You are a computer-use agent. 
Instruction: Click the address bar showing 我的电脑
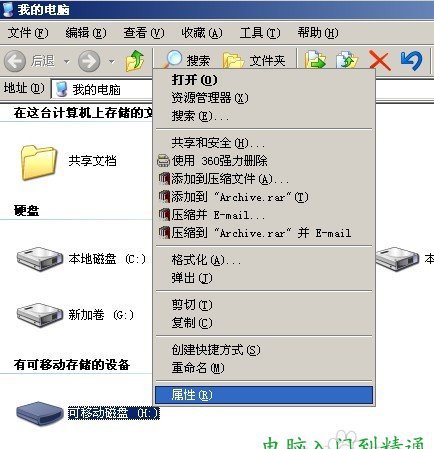(102, 89)
